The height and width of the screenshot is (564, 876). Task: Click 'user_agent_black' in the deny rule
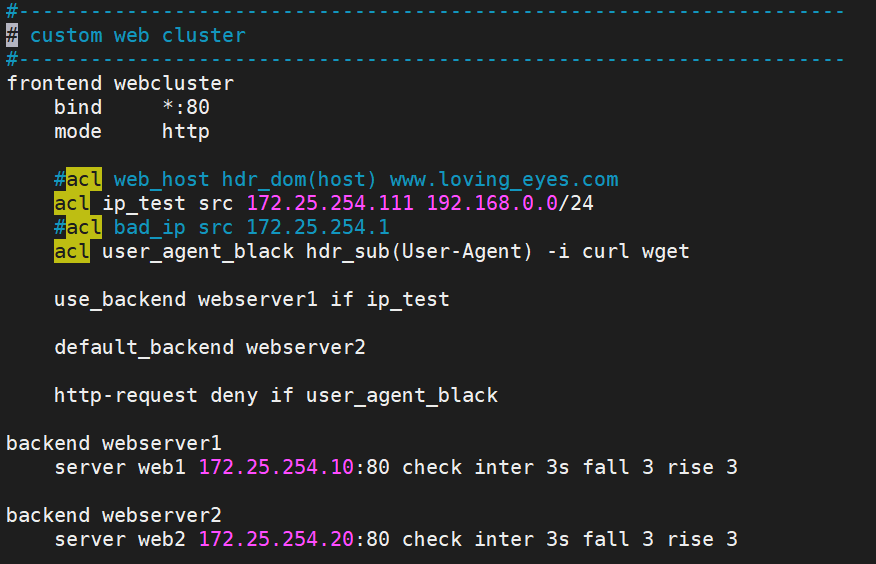[x=402, y=396]
